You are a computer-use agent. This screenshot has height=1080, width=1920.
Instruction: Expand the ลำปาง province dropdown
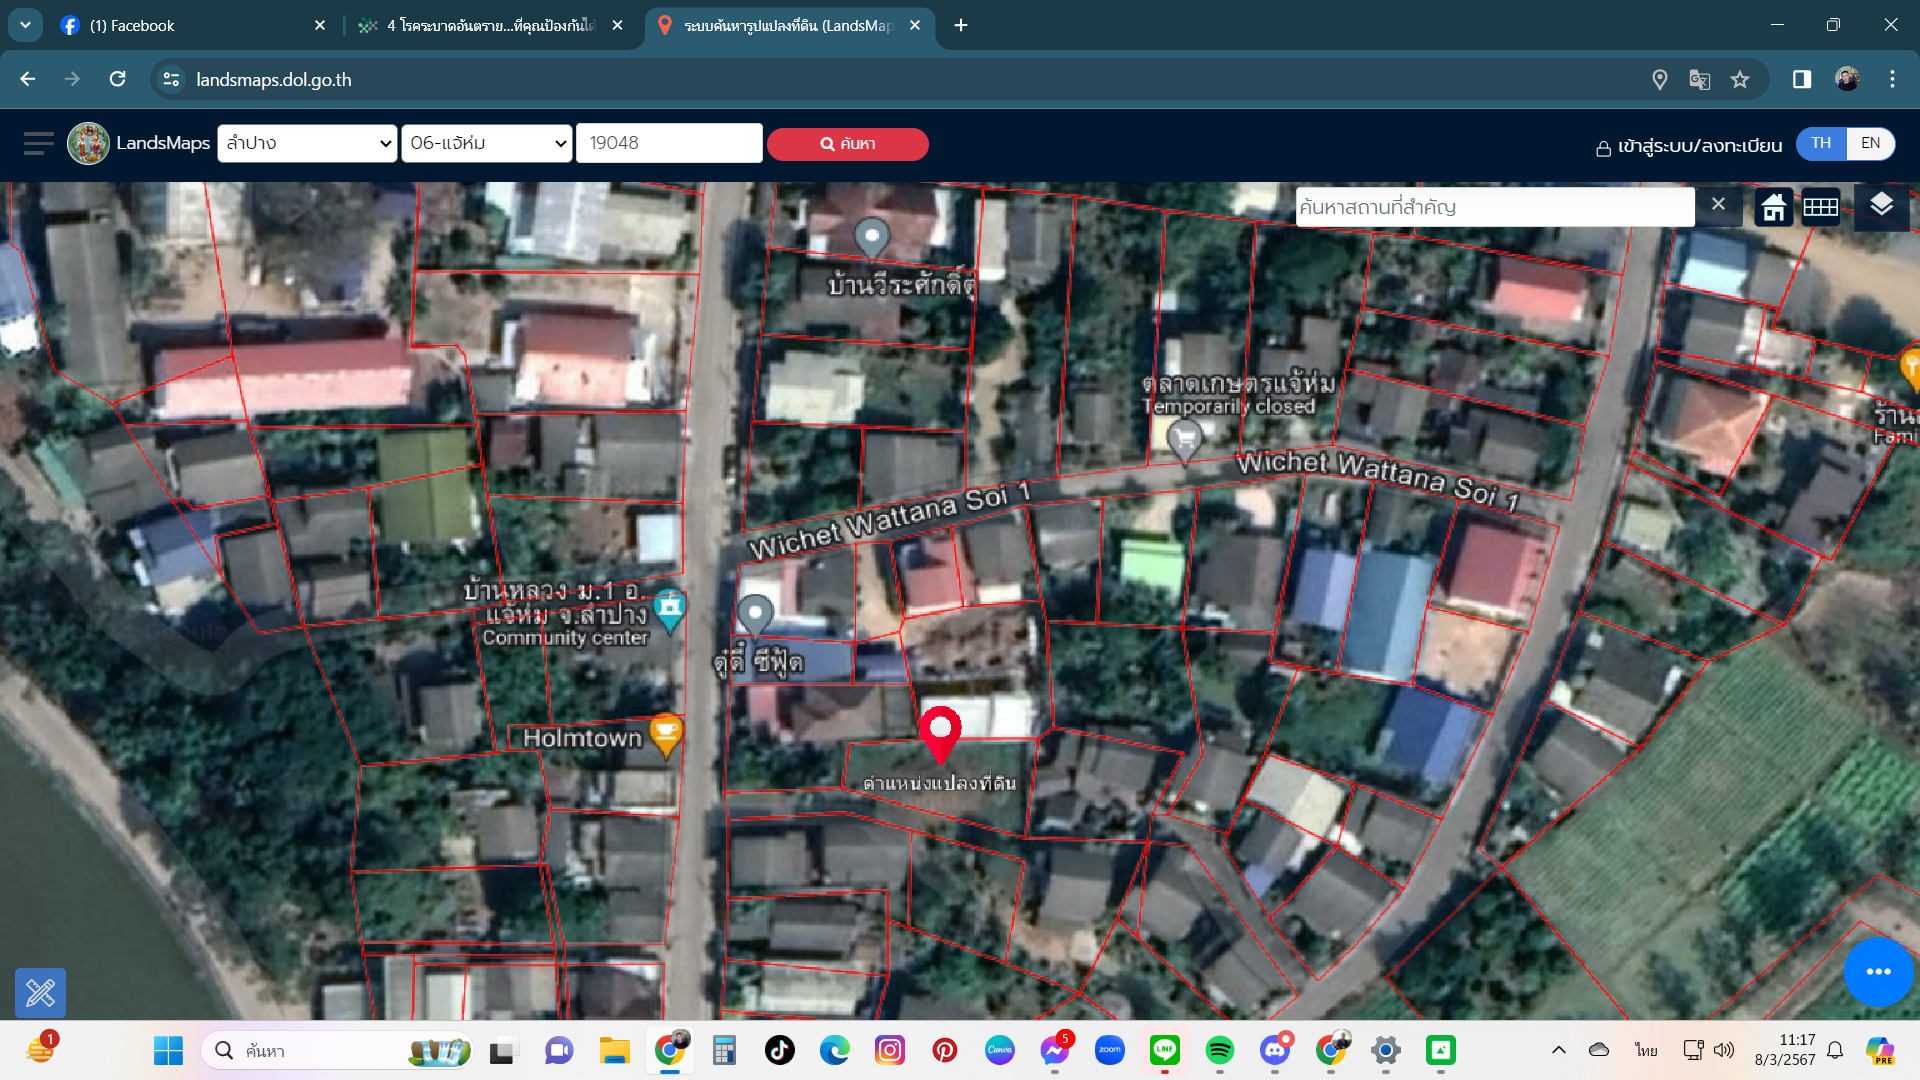point(307,143)
